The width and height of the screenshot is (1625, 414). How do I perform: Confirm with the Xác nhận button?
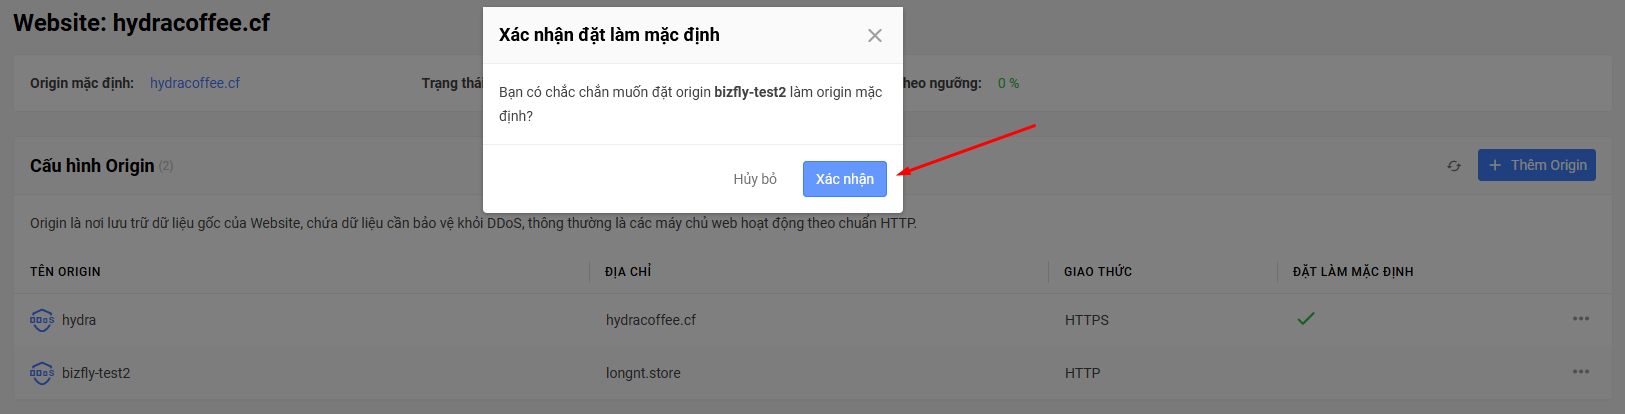[845, 179]
